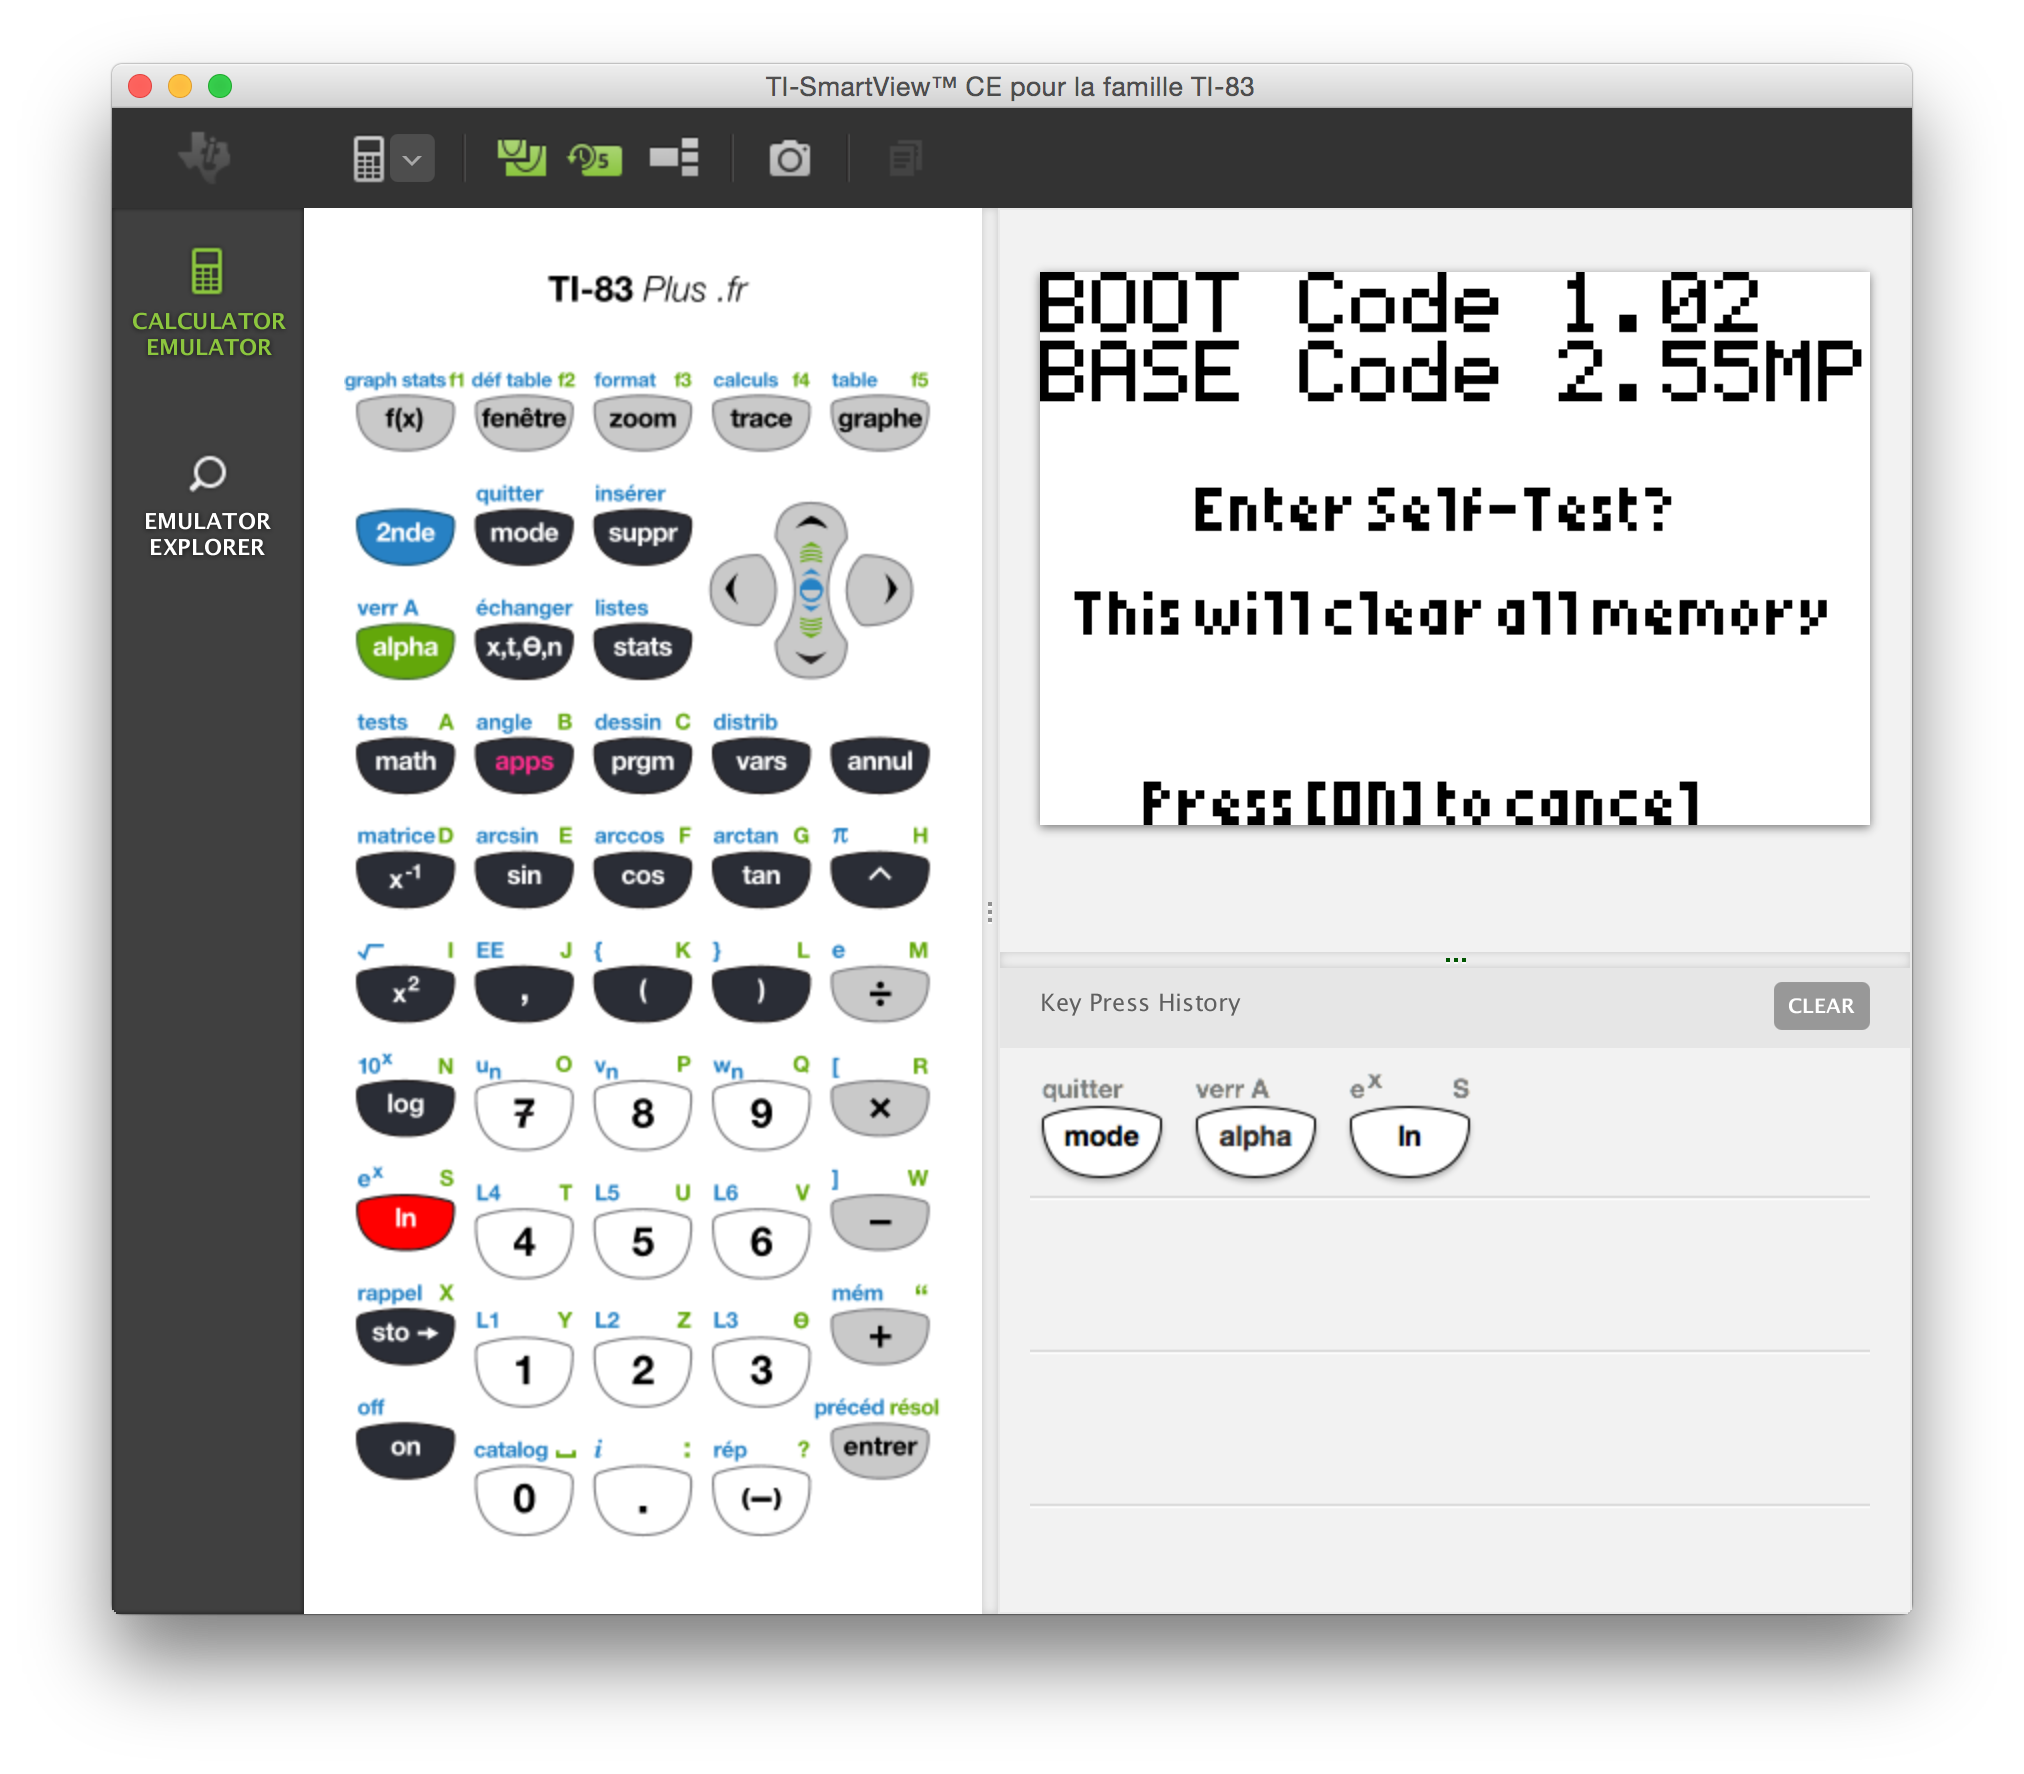Clear the key press history
The image size is (2024, 1774).
1820,1005
